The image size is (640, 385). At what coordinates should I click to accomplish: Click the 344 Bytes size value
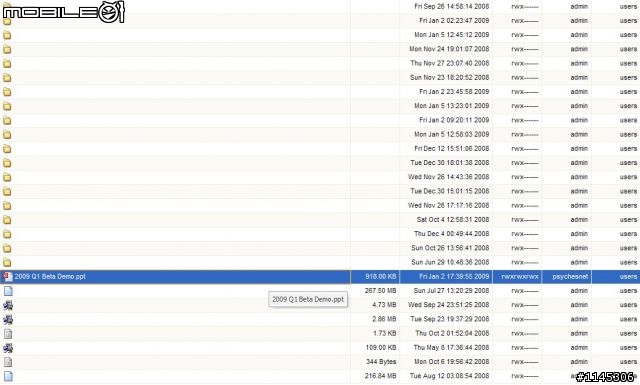tap(381, 362)
